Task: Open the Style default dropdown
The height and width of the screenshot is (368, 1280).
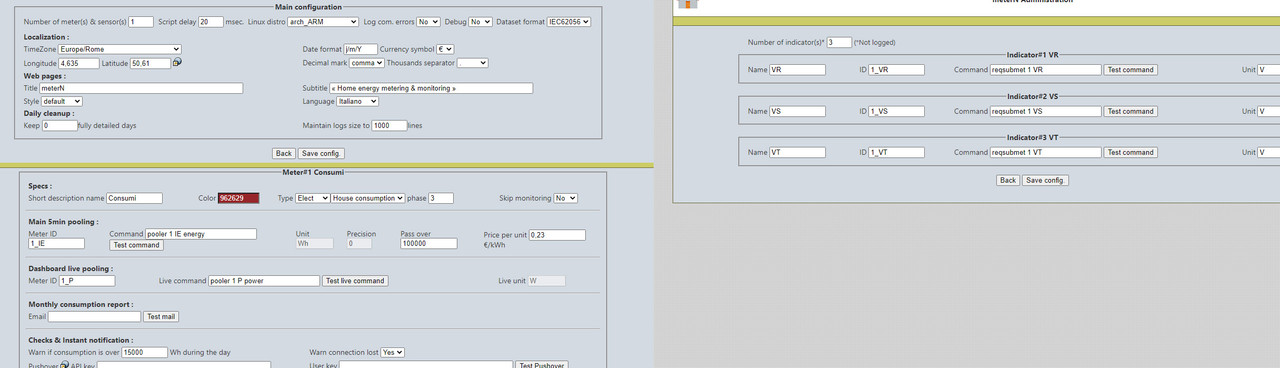Action: (x=62, y=101)
